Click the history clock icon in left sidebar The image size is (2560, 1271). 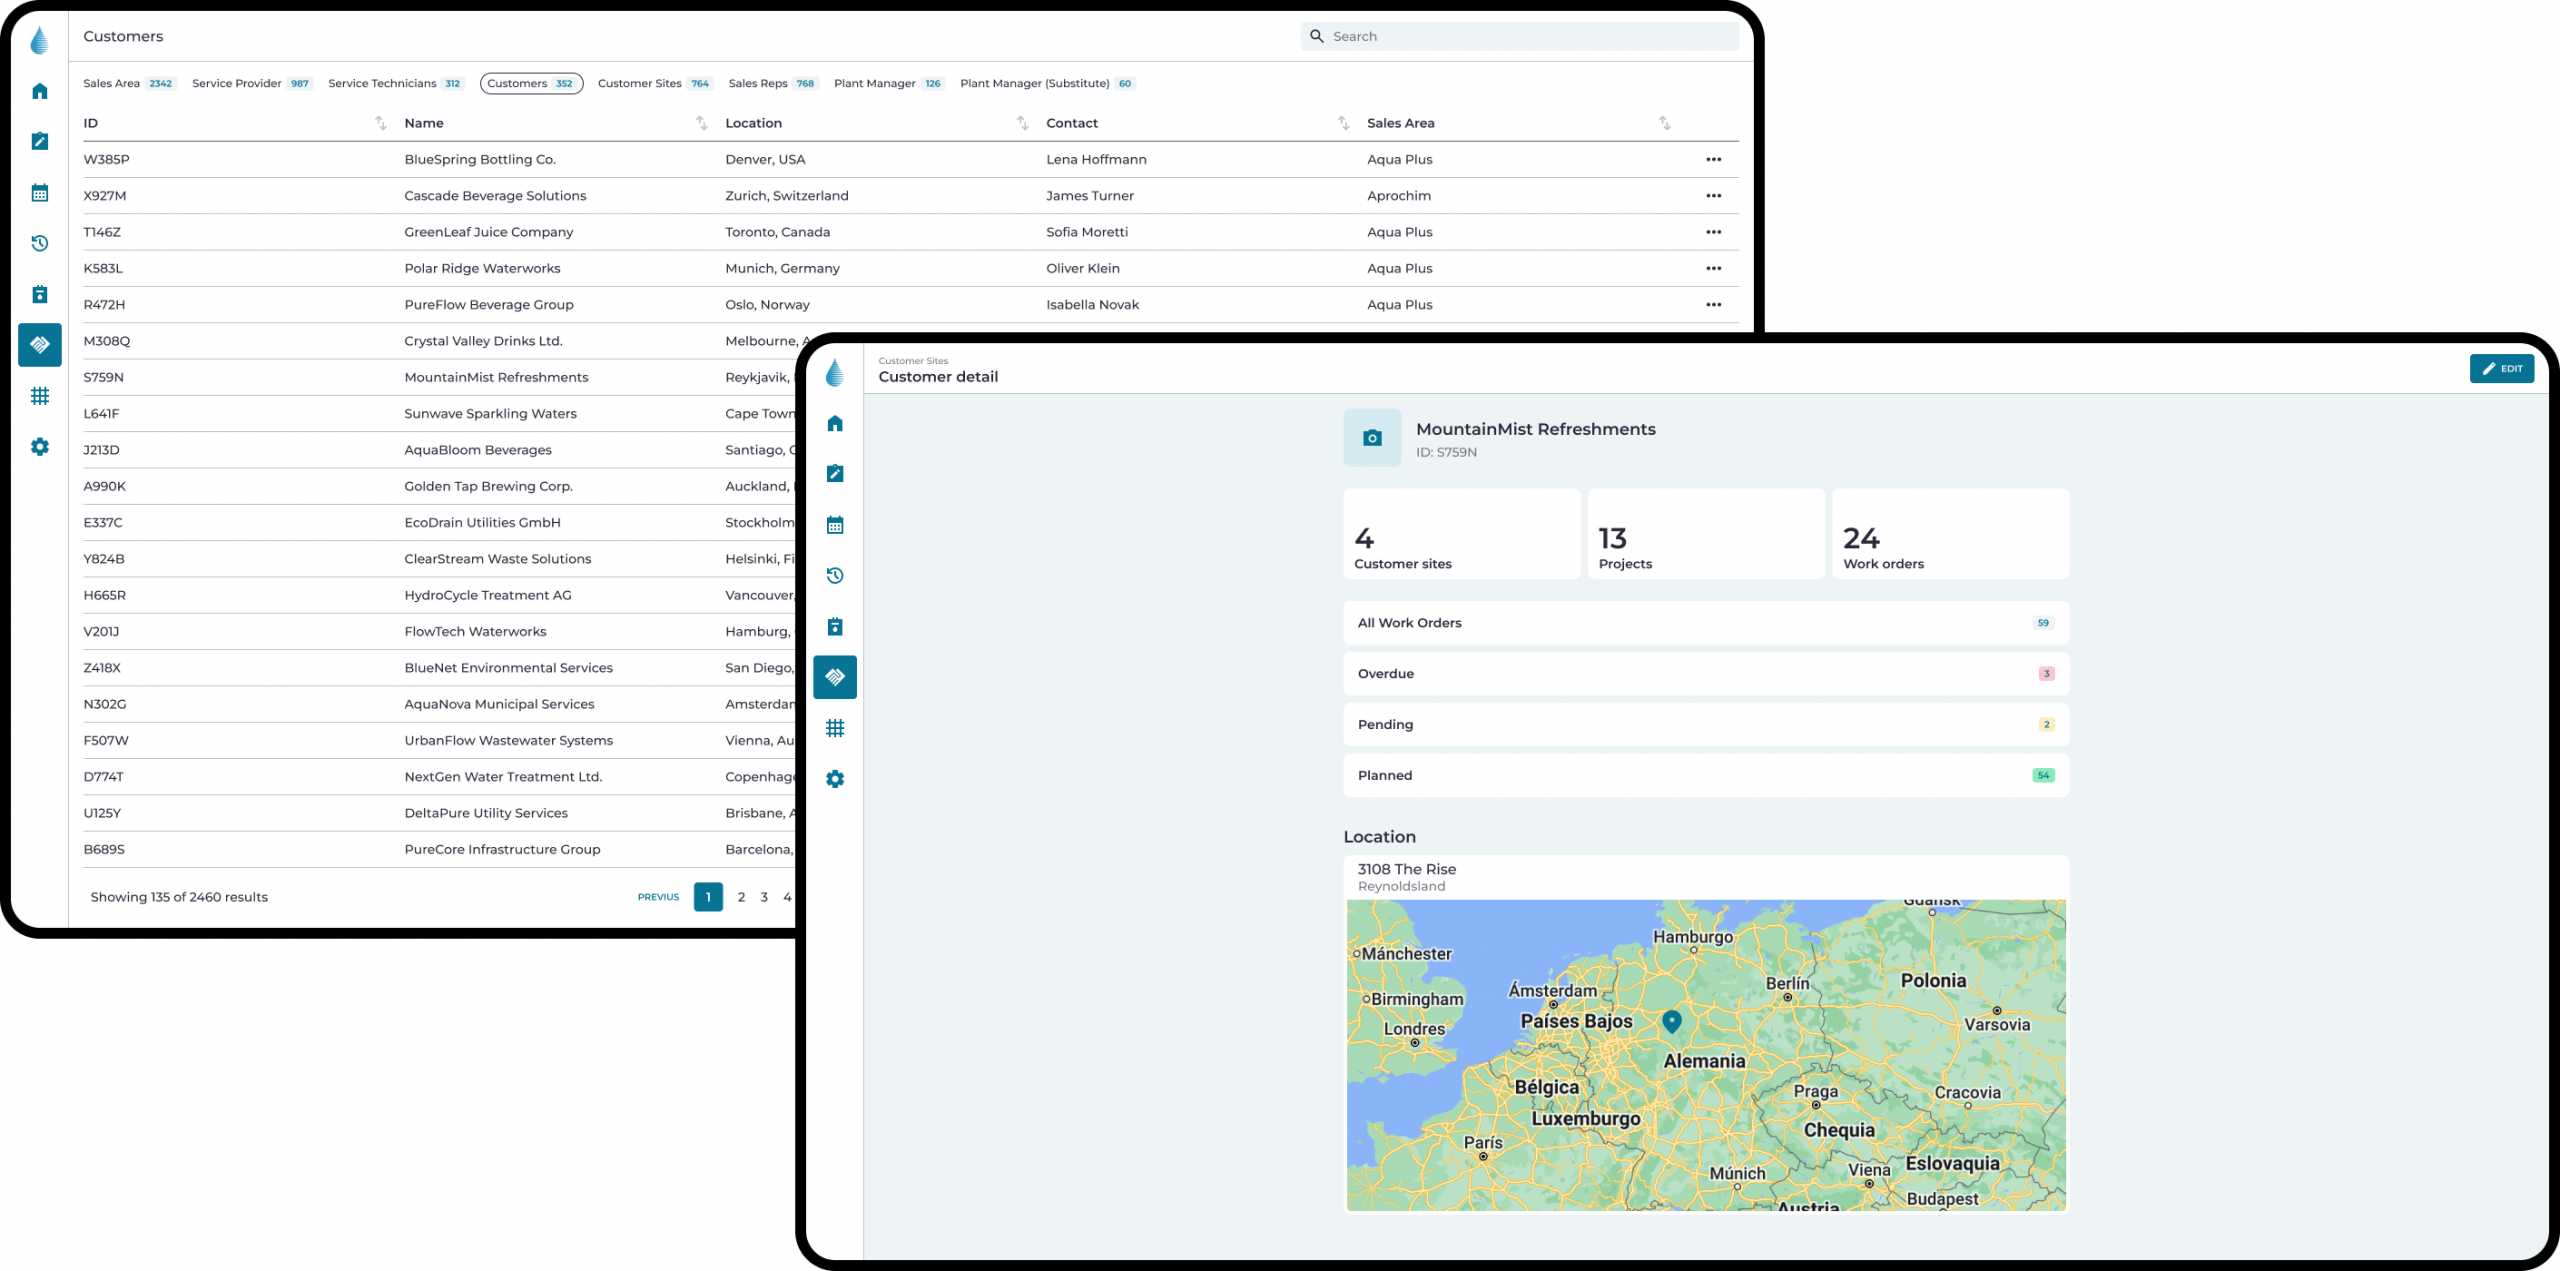[x=40, y=243]
